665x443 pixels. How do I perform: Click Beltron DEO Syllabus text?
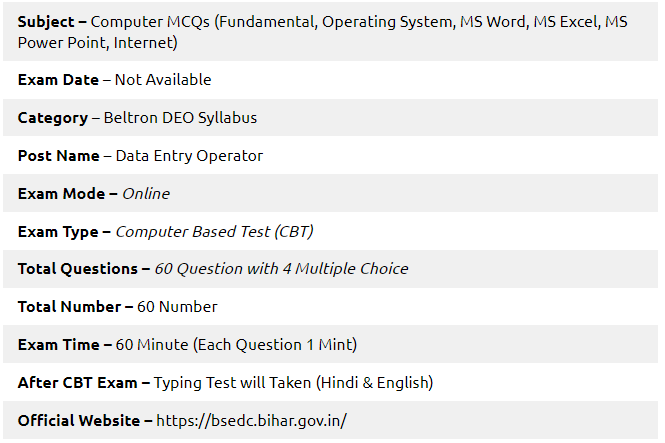pos(180,118)
